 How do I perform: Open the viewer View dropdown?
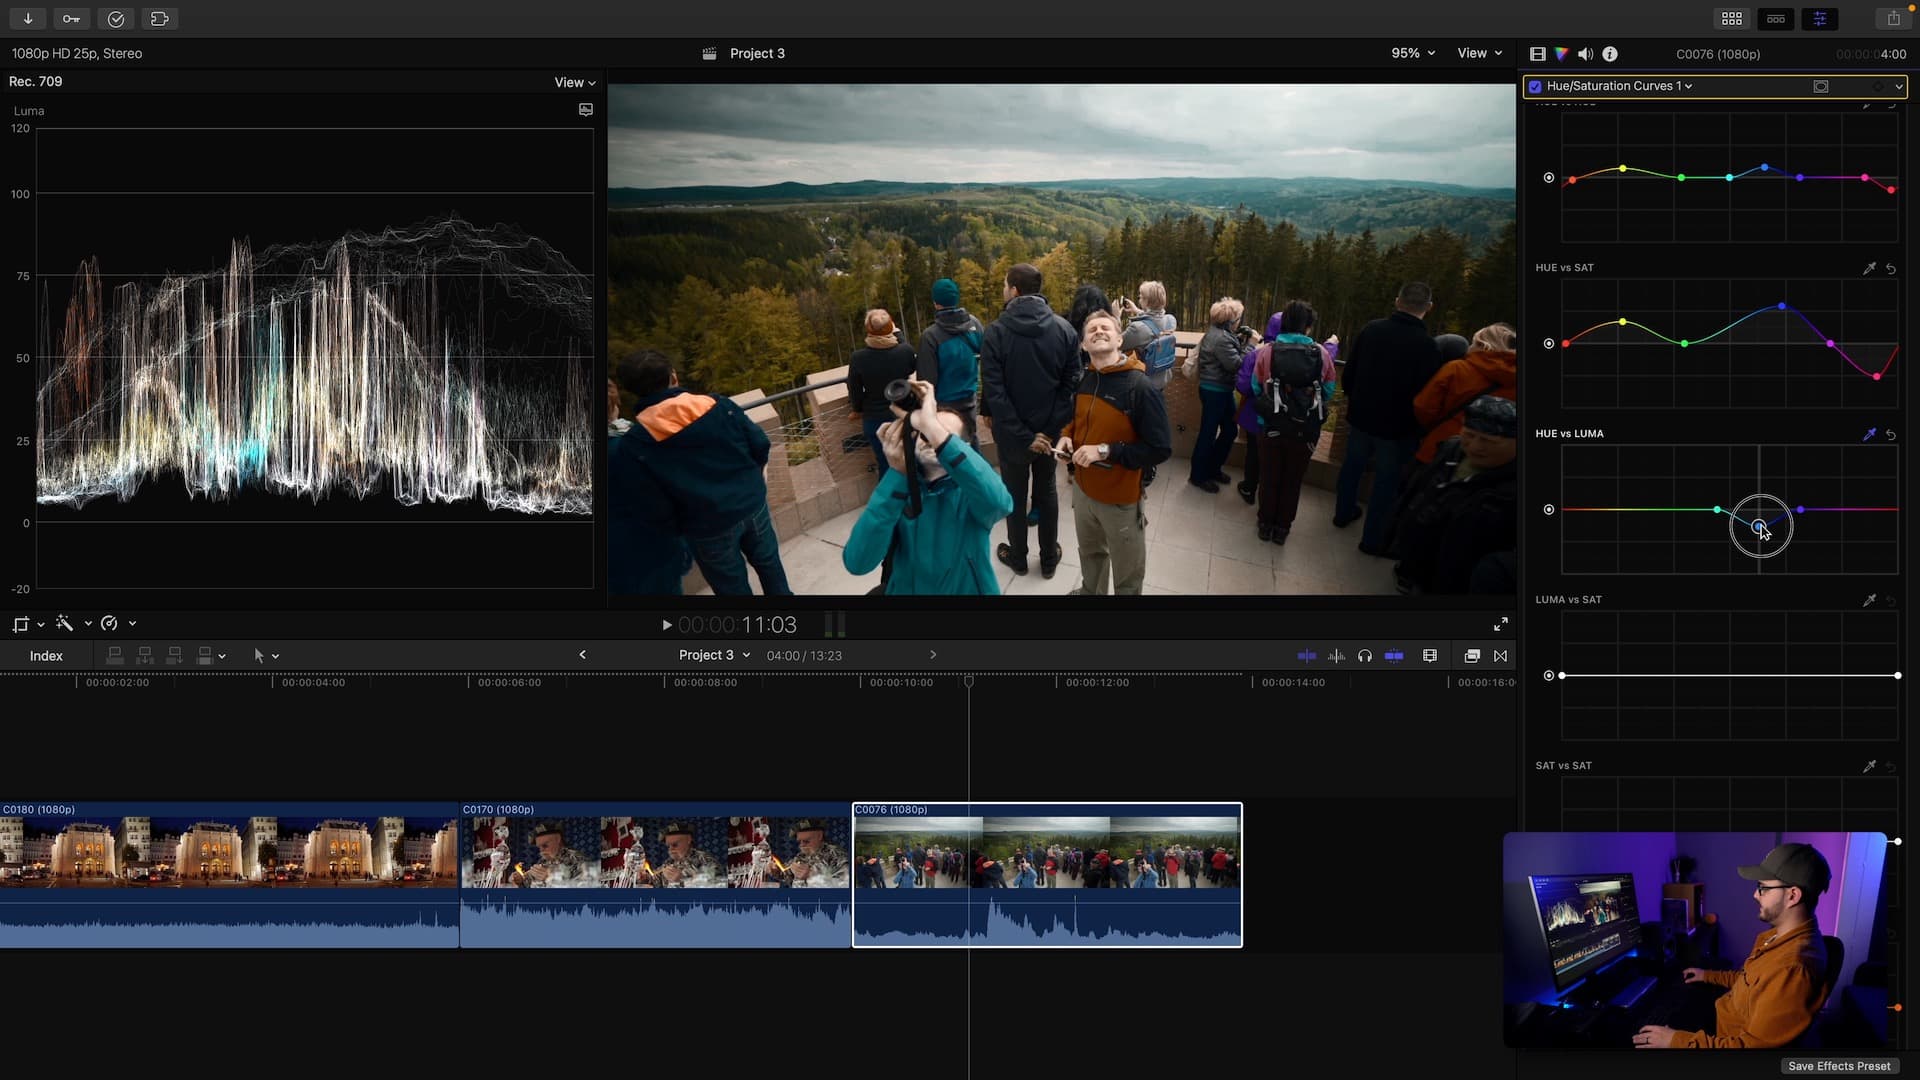(x=1480, y=53)
